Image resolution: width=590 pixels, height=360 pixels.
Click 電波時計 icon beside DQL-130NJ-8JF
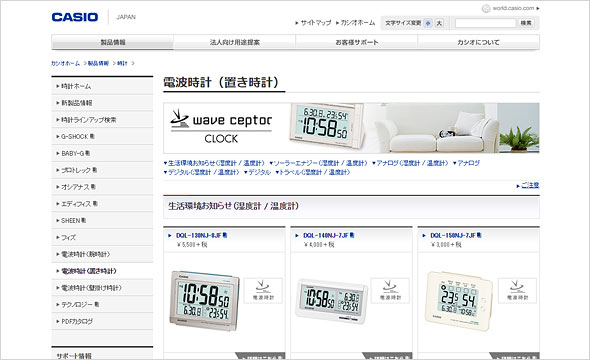pos(263,290)
